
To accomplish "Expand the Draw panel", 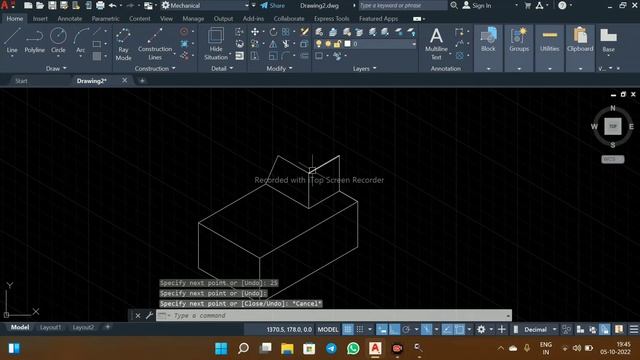I will [56, 69].
